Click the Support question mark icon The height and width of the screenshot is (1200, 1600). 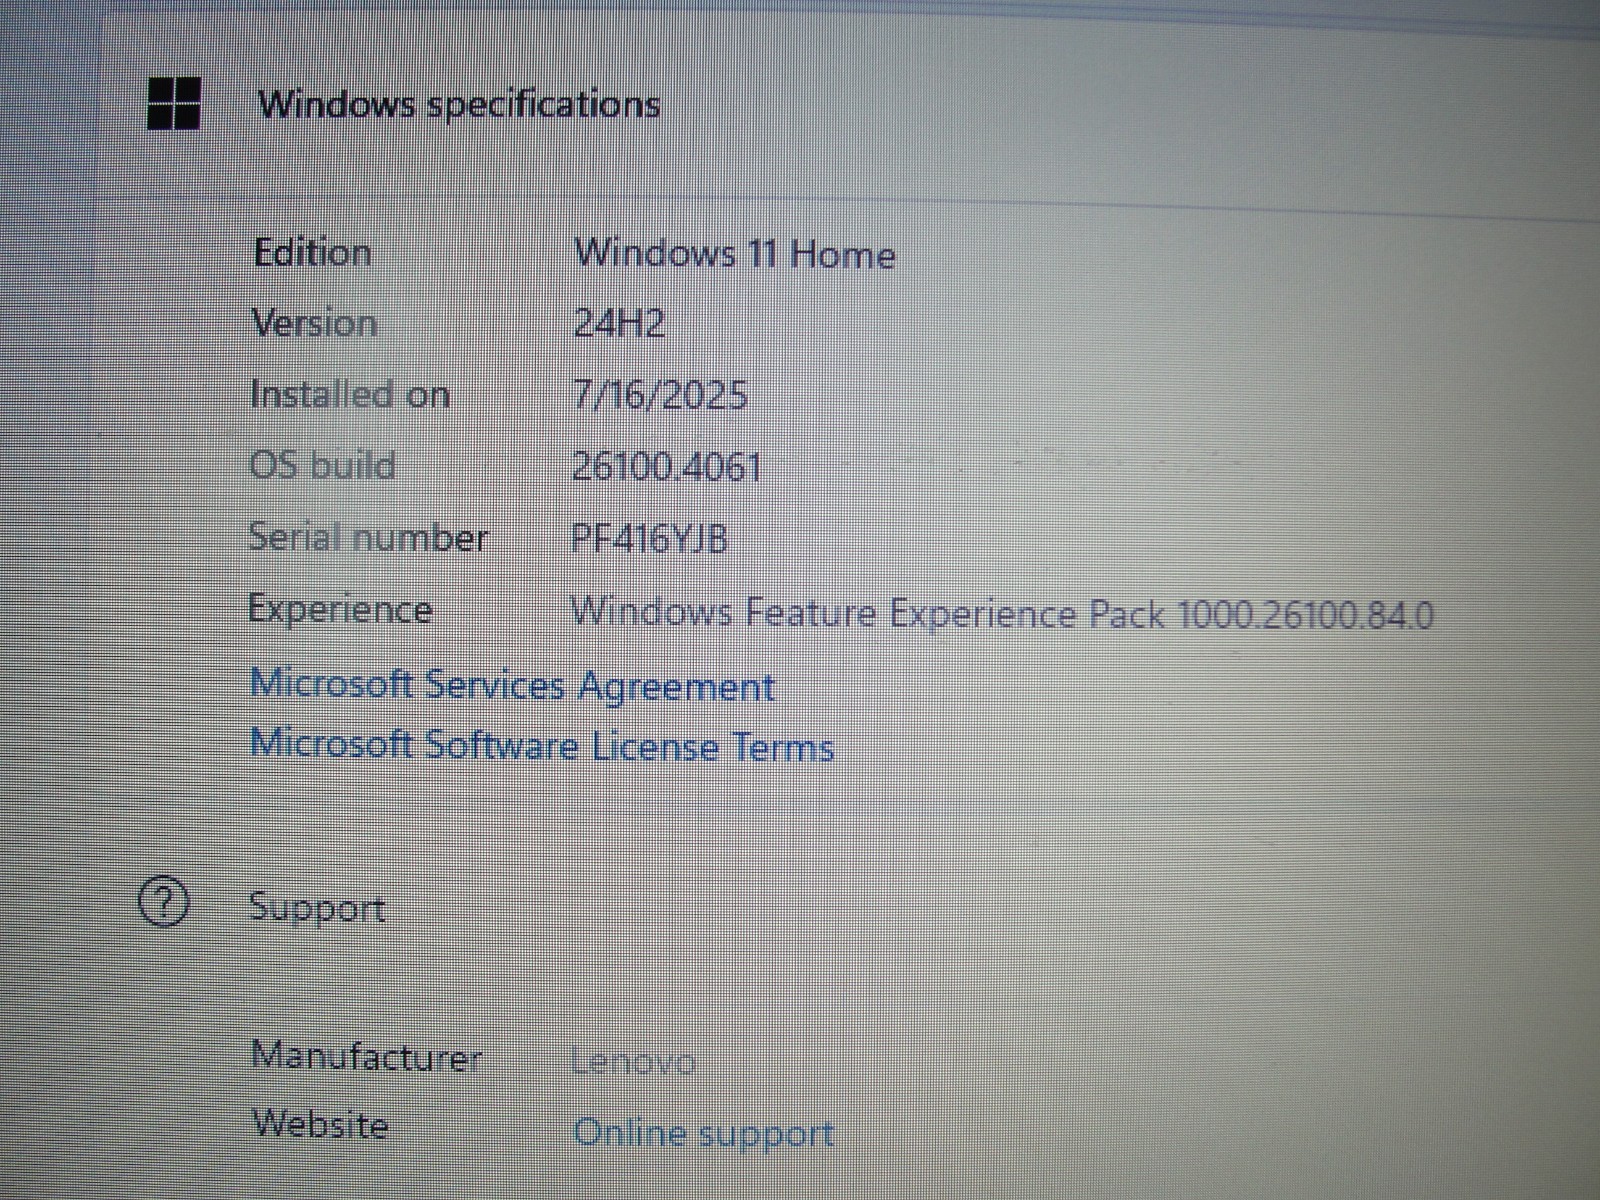[x=163, y=904]
